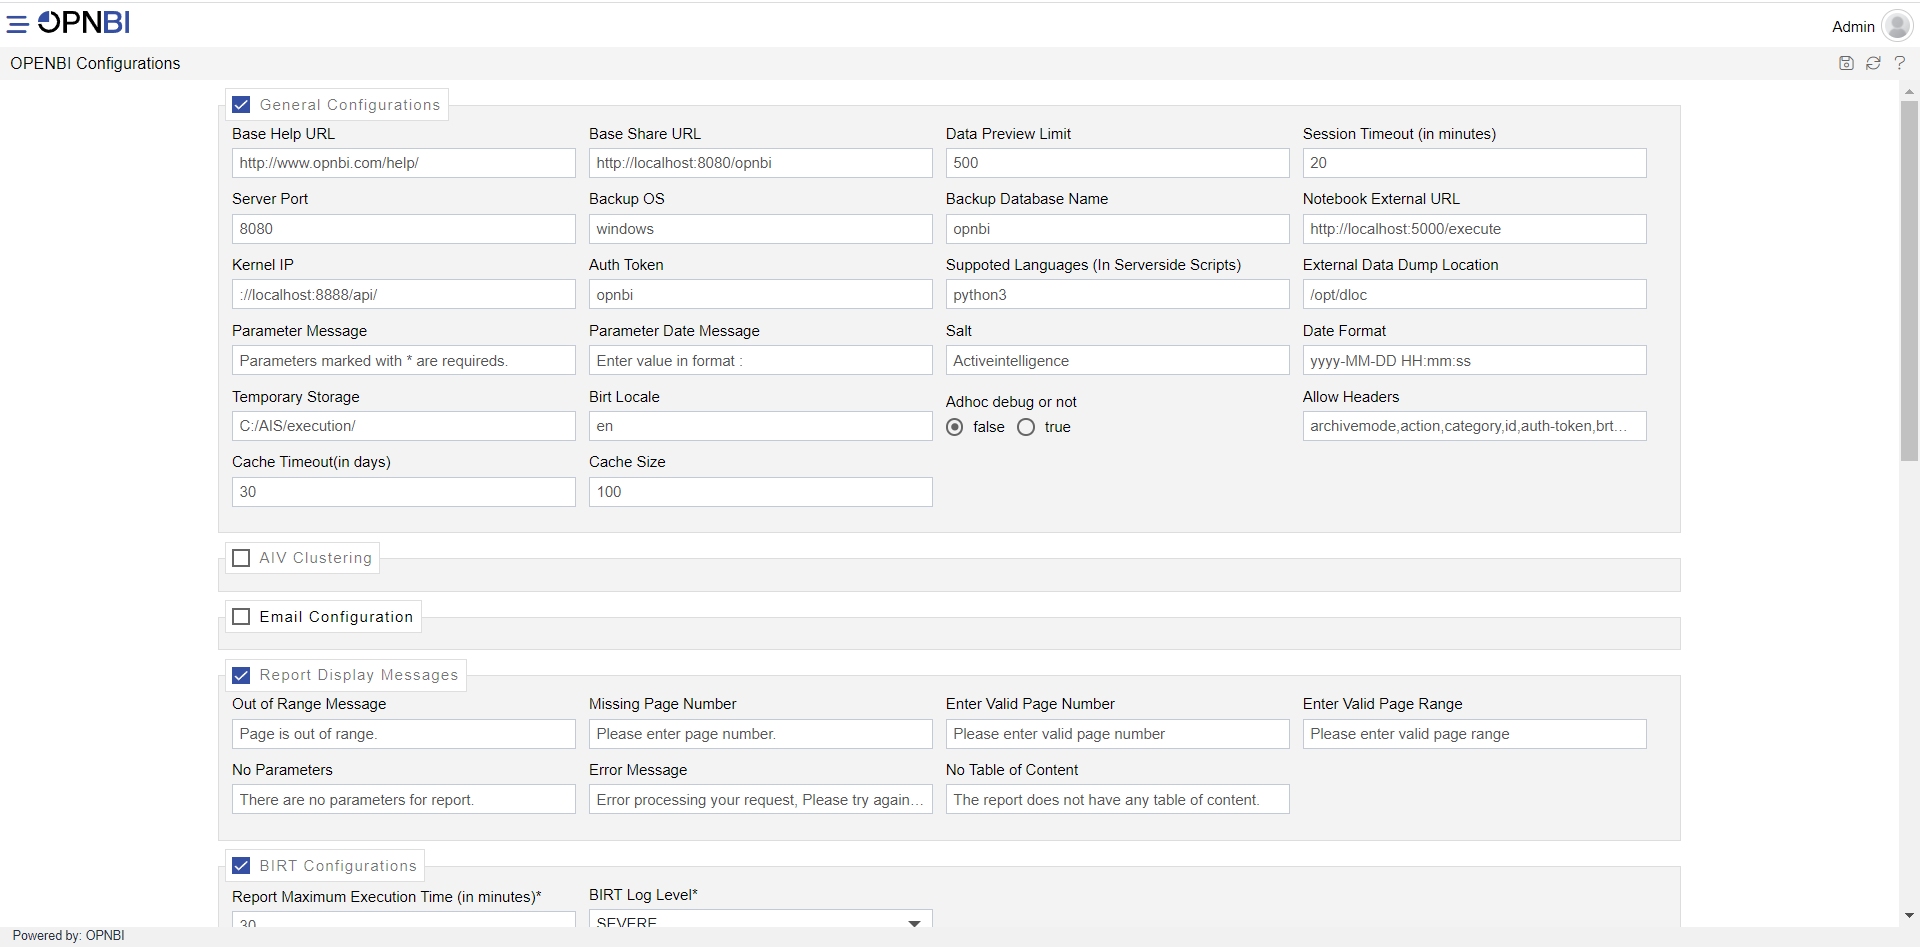Edit External Data Dump Location field
Image resolution: width=1920 pixels, height=947 pixels.
pos(1475,294)
